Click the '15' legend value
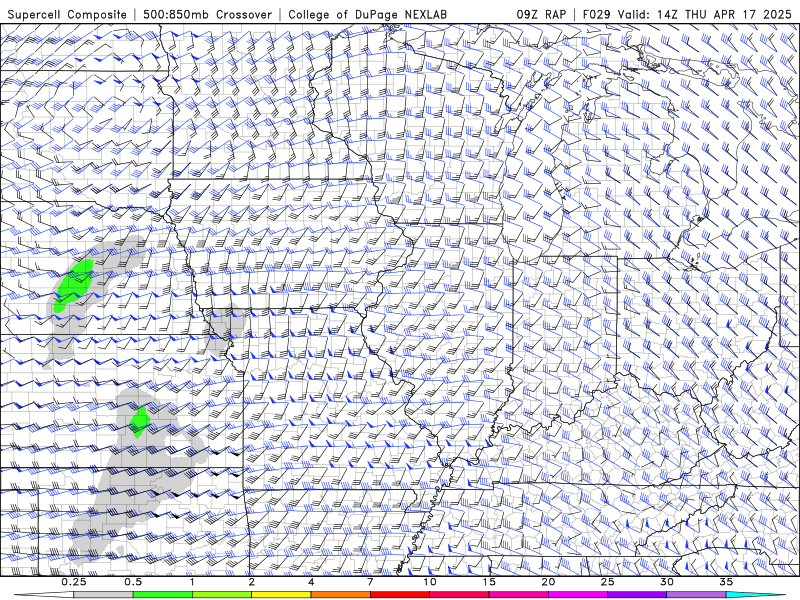Image resolution: width=800 pixels, height=600 pixels. [x=489, y=582]
